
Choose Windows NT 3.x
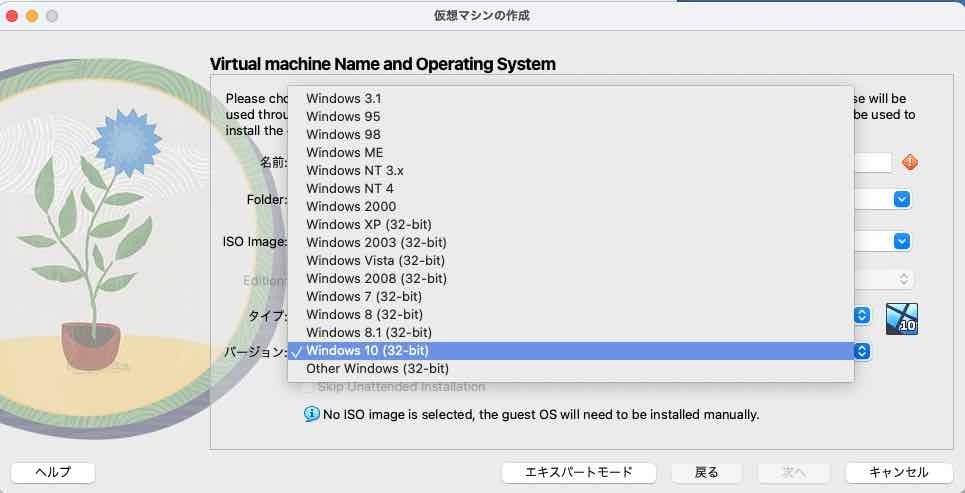[571, 170]
